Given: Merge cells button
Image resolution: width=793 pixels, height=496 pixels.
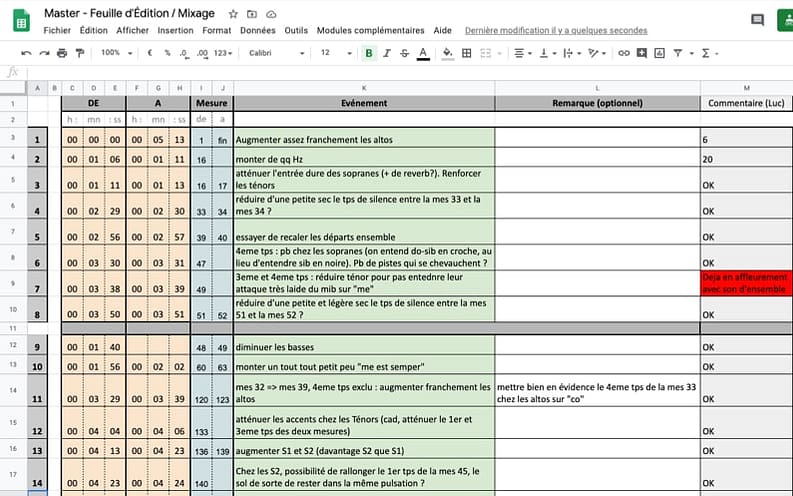Looking at the screenshot, I should (486, 53).
